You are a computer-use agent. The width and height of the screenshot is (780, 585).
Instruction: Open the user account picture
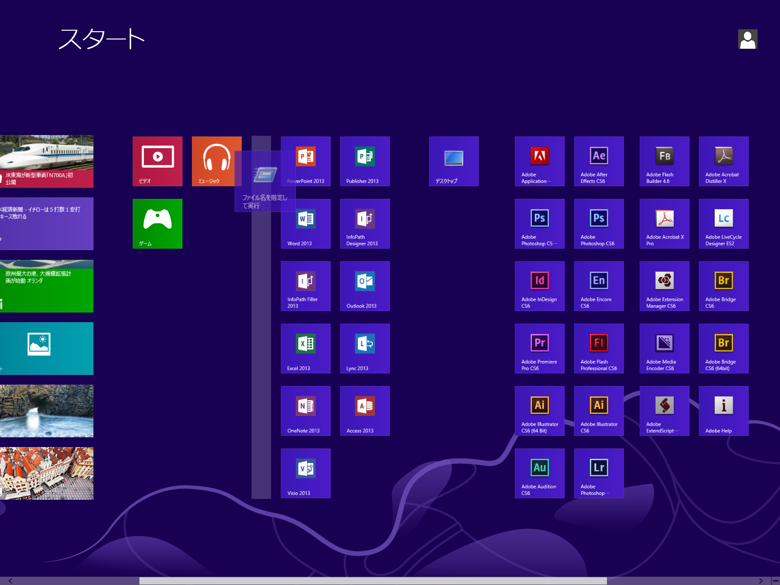click(x=747, y=39)
